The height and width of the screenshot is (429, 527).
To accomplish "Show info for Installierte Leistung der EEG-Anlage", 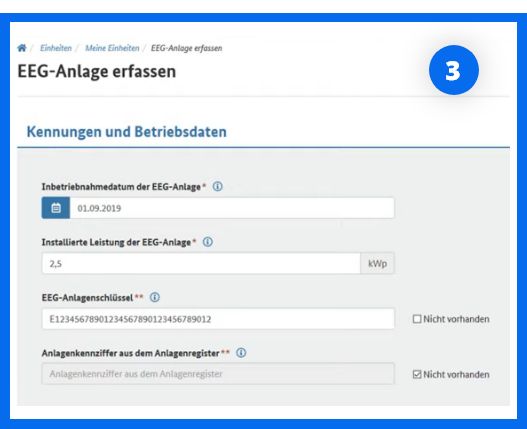I will coord(208,242).
